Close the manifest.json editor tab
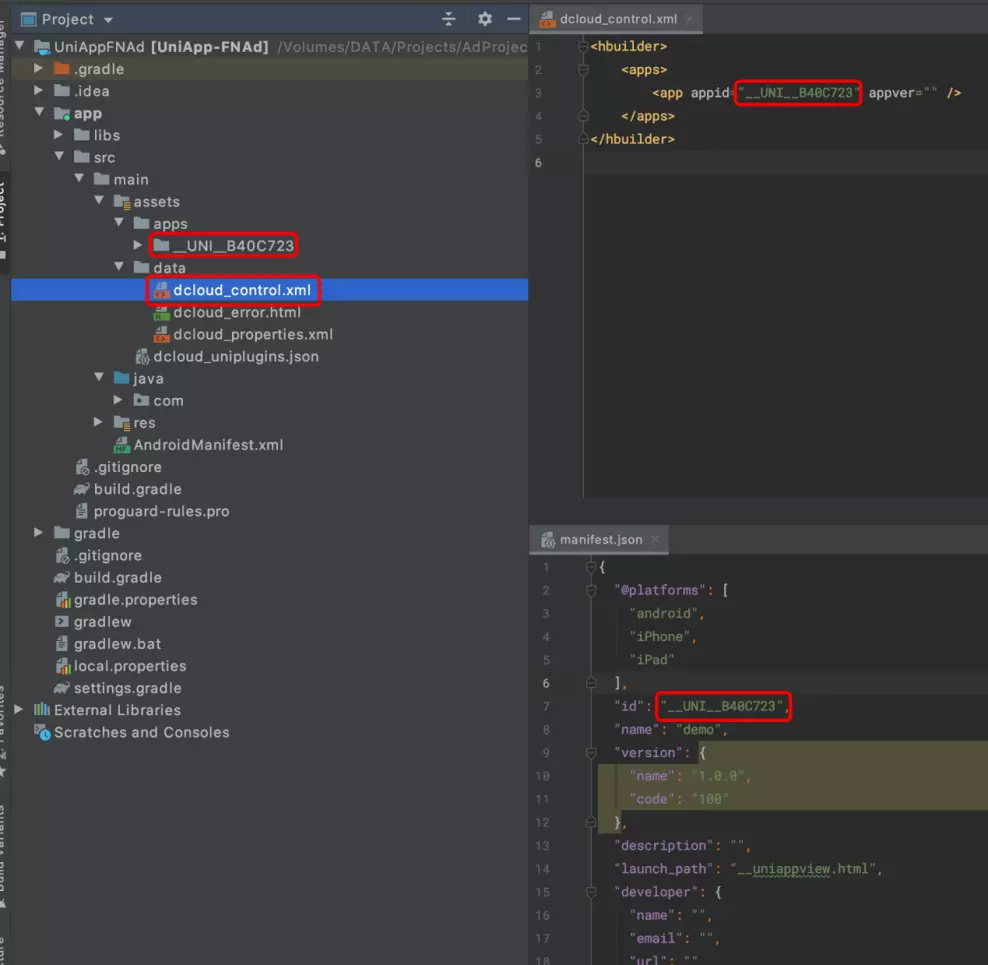 (x=655, y=539)
